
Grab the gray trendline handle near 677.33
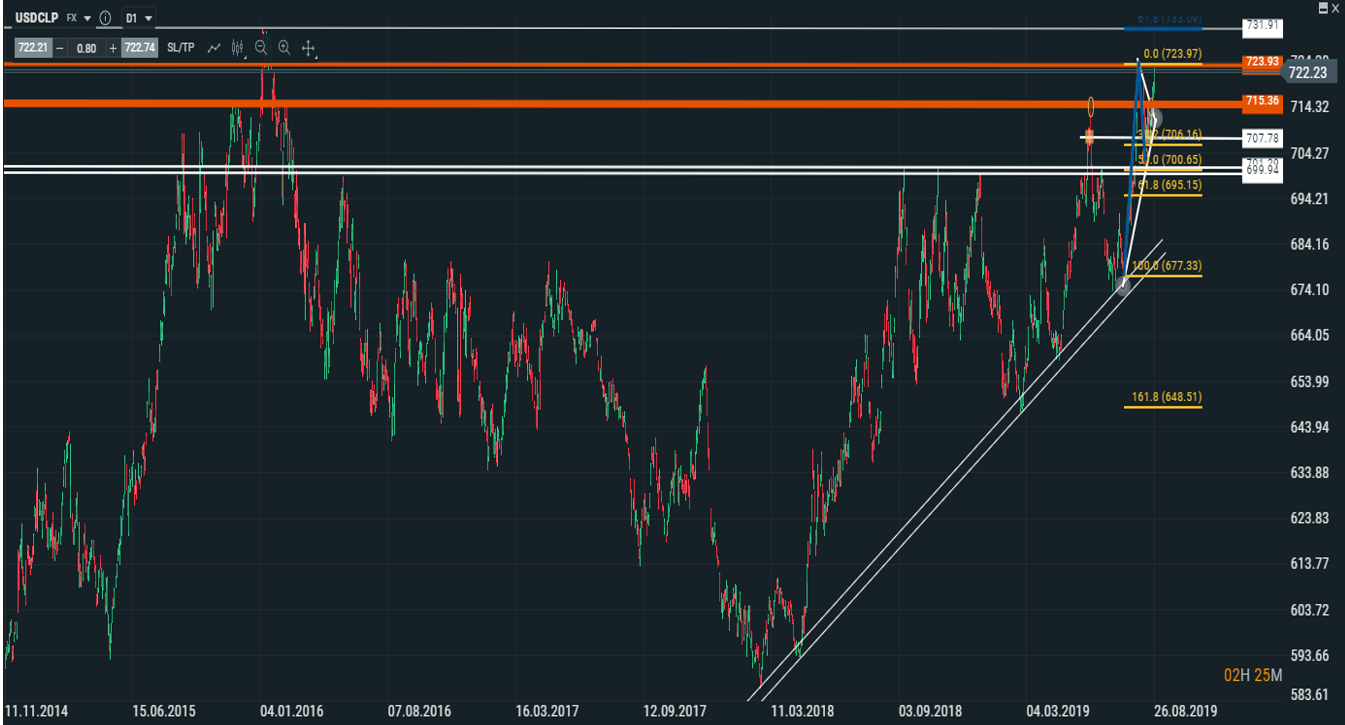pyautogui.click(x=1123, y=285)
